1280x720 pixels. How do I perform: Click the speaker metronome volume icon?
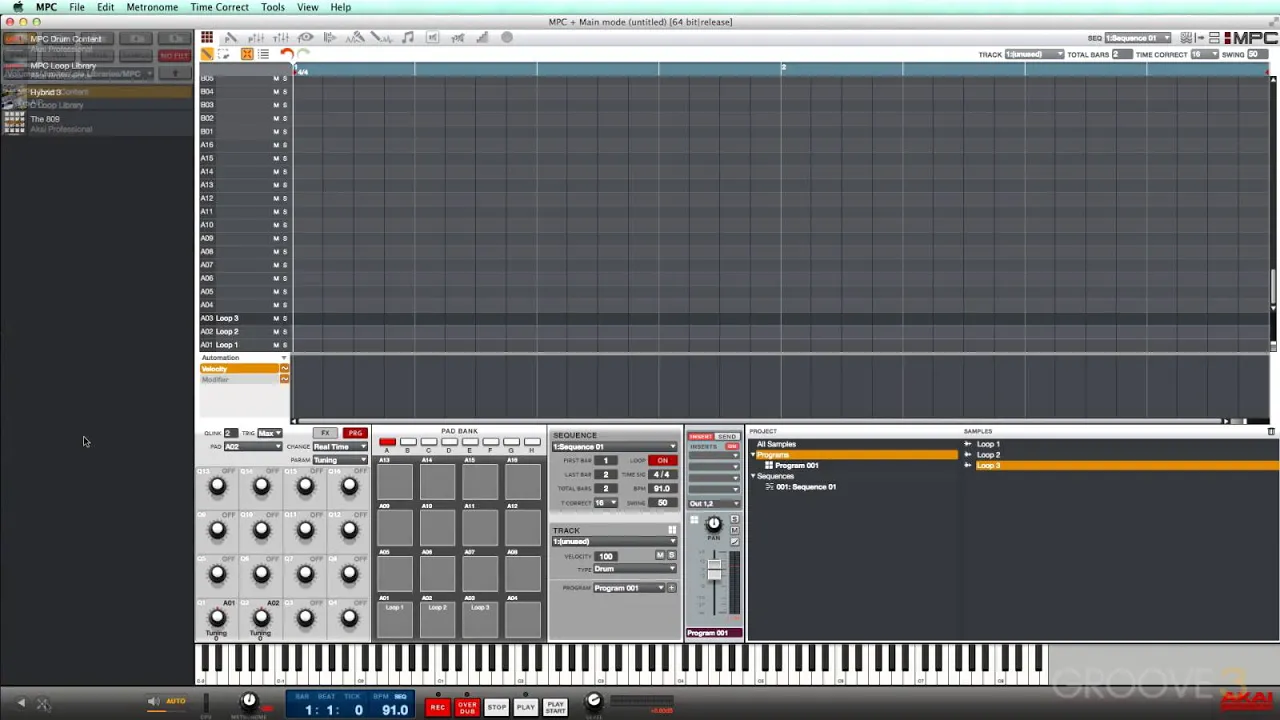pos(153,702)
